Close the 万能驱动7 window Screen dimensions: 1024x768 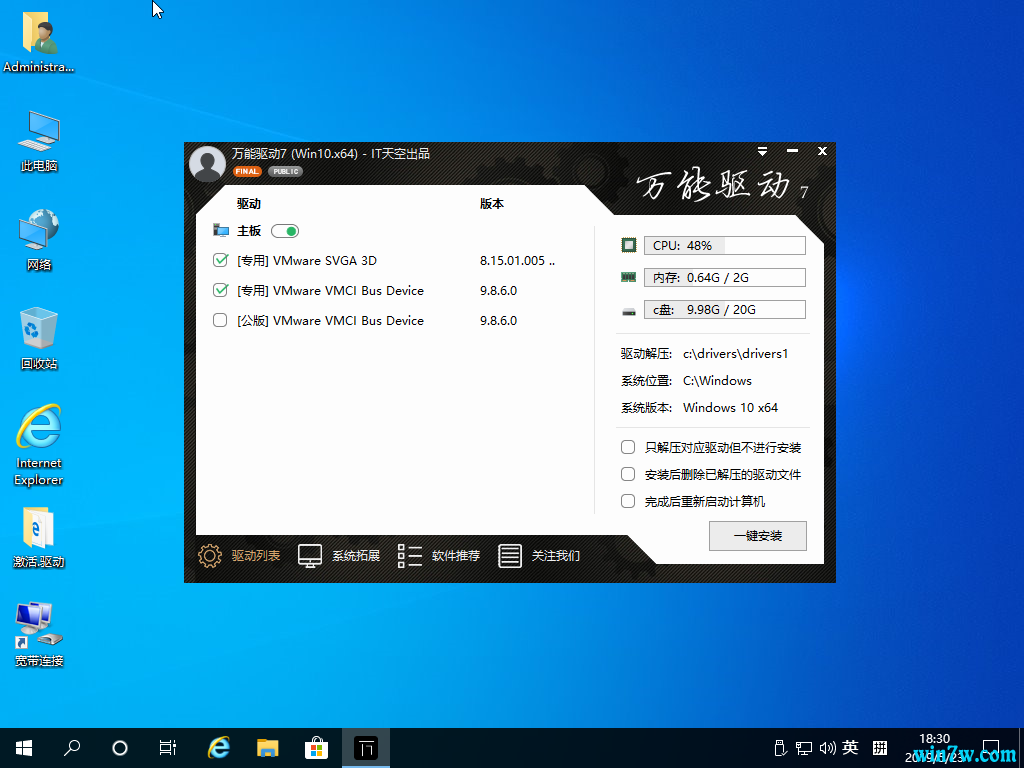click(x=822, y=151)
